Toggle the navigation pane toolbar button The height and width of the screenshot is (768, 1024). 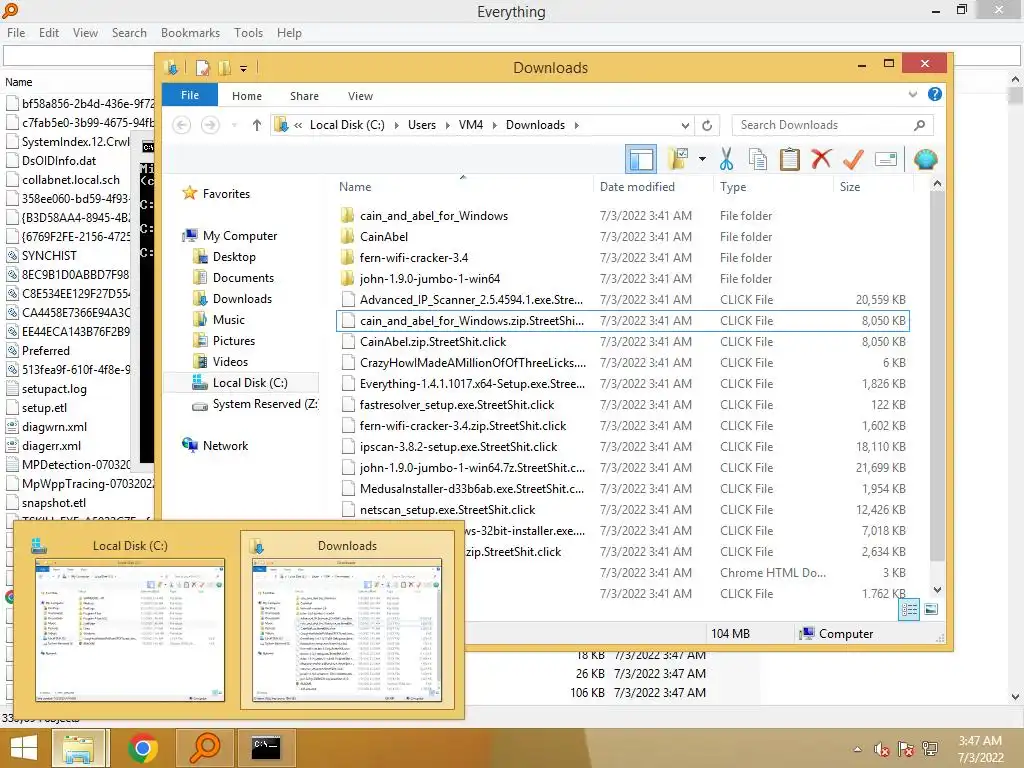coord(641,159)
